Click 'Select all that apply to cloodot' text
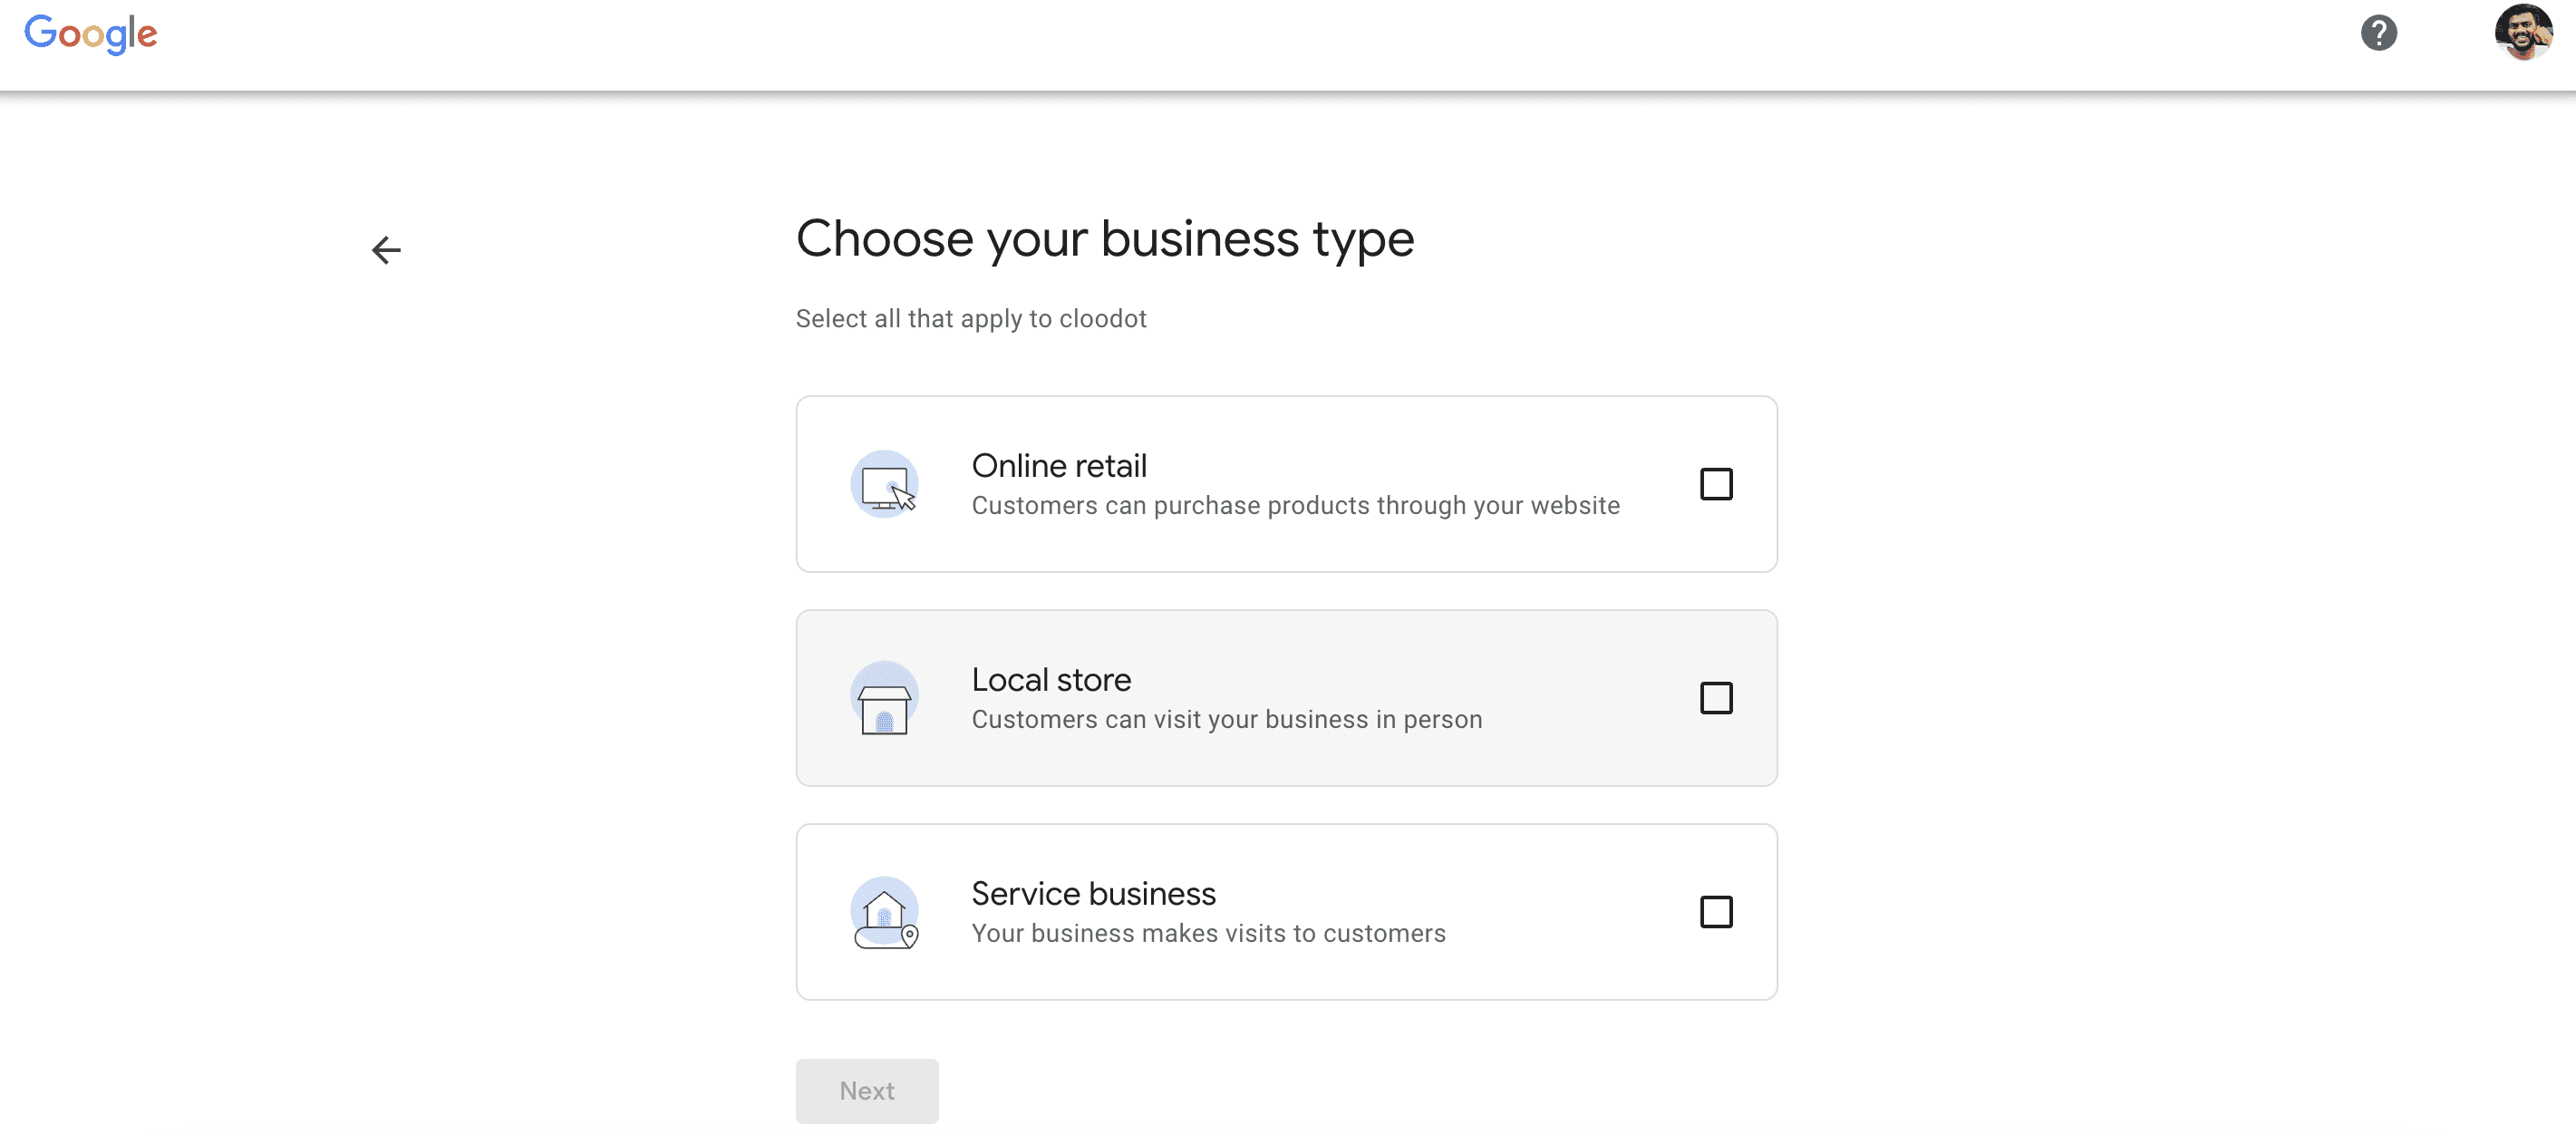Screen dimensions: 2576x1135 (970, 319)
